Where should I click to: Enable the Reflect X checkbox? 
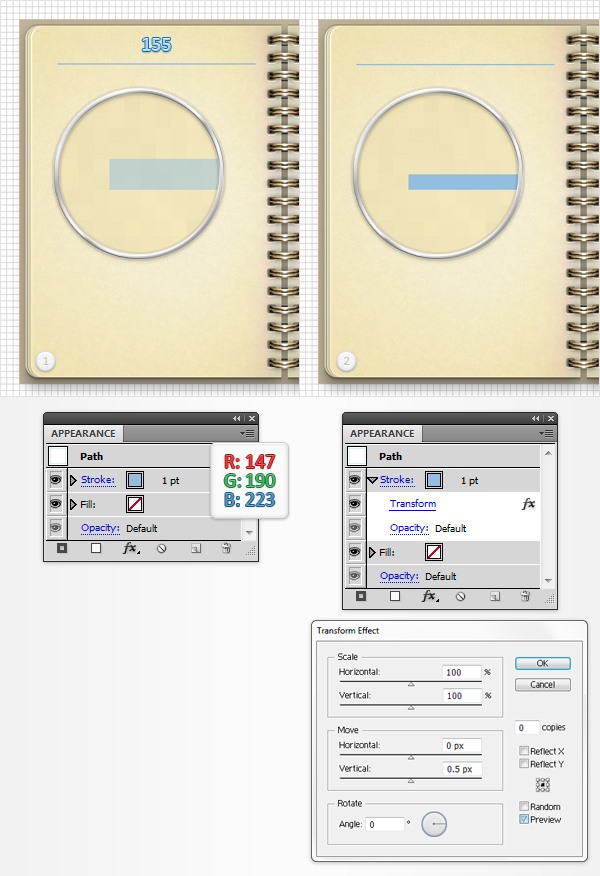pos(525,751)
